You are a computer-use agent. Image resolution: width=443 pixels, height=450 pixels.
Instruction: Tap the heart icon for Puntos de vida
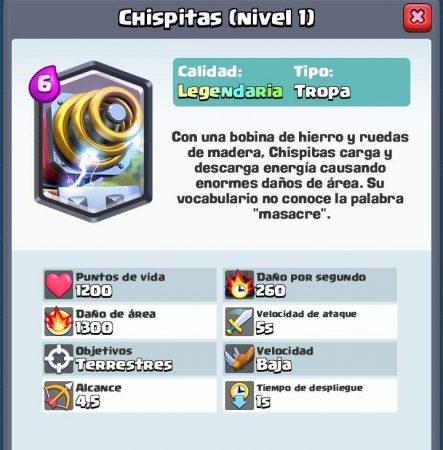[x=58, y=284]
